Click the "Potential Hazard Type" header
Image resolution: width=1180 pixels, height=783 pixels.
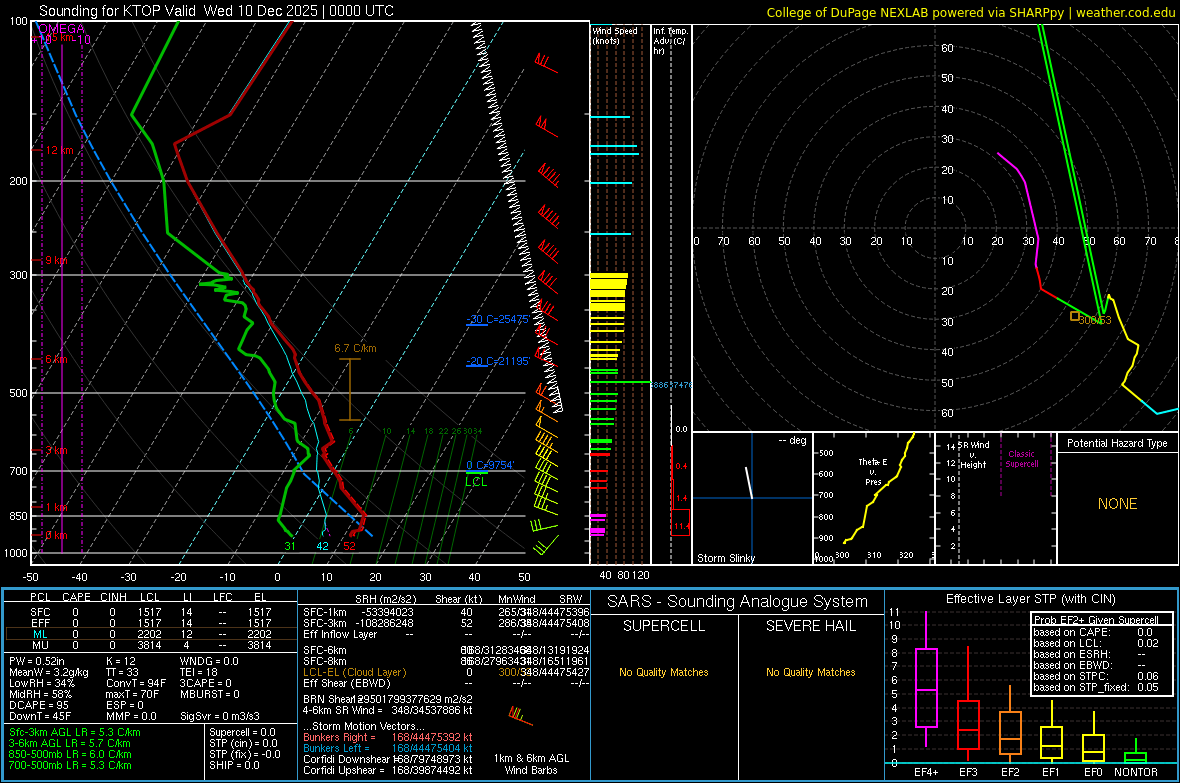pyautogui.click(x=1117, y=443)
